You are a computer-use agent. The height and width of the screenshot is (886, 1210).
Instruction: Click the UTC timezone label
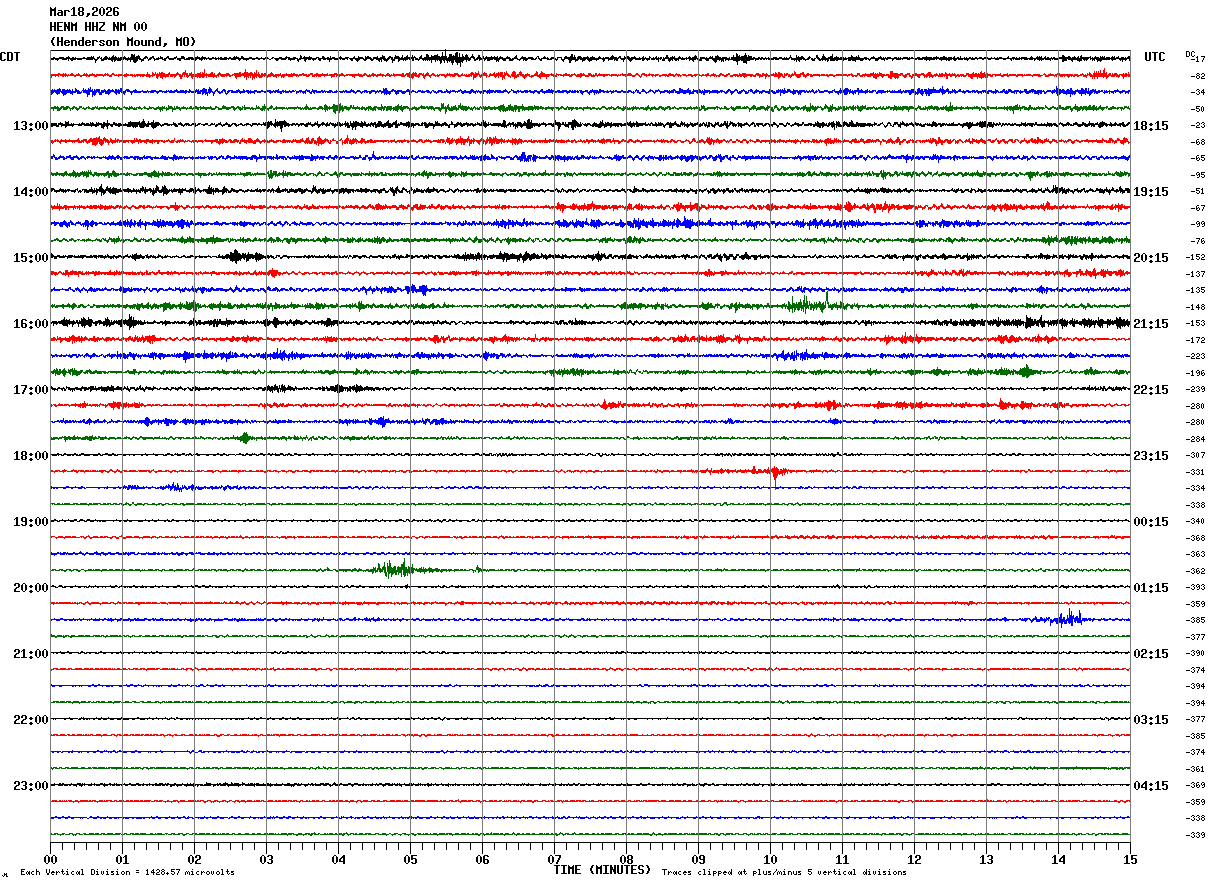pyautogui.click(x=1155, y=57)
